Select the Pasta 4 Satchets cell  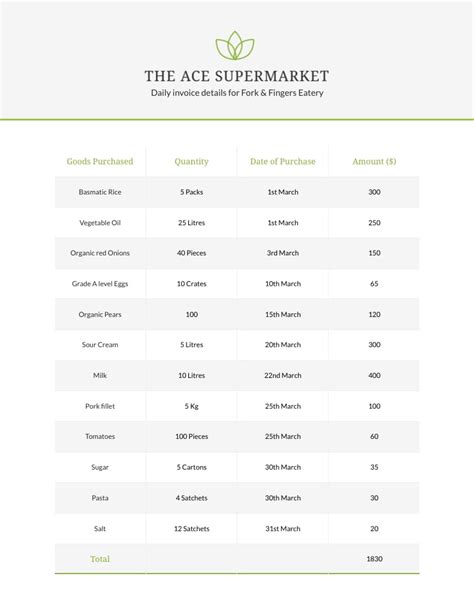[191, 498]
